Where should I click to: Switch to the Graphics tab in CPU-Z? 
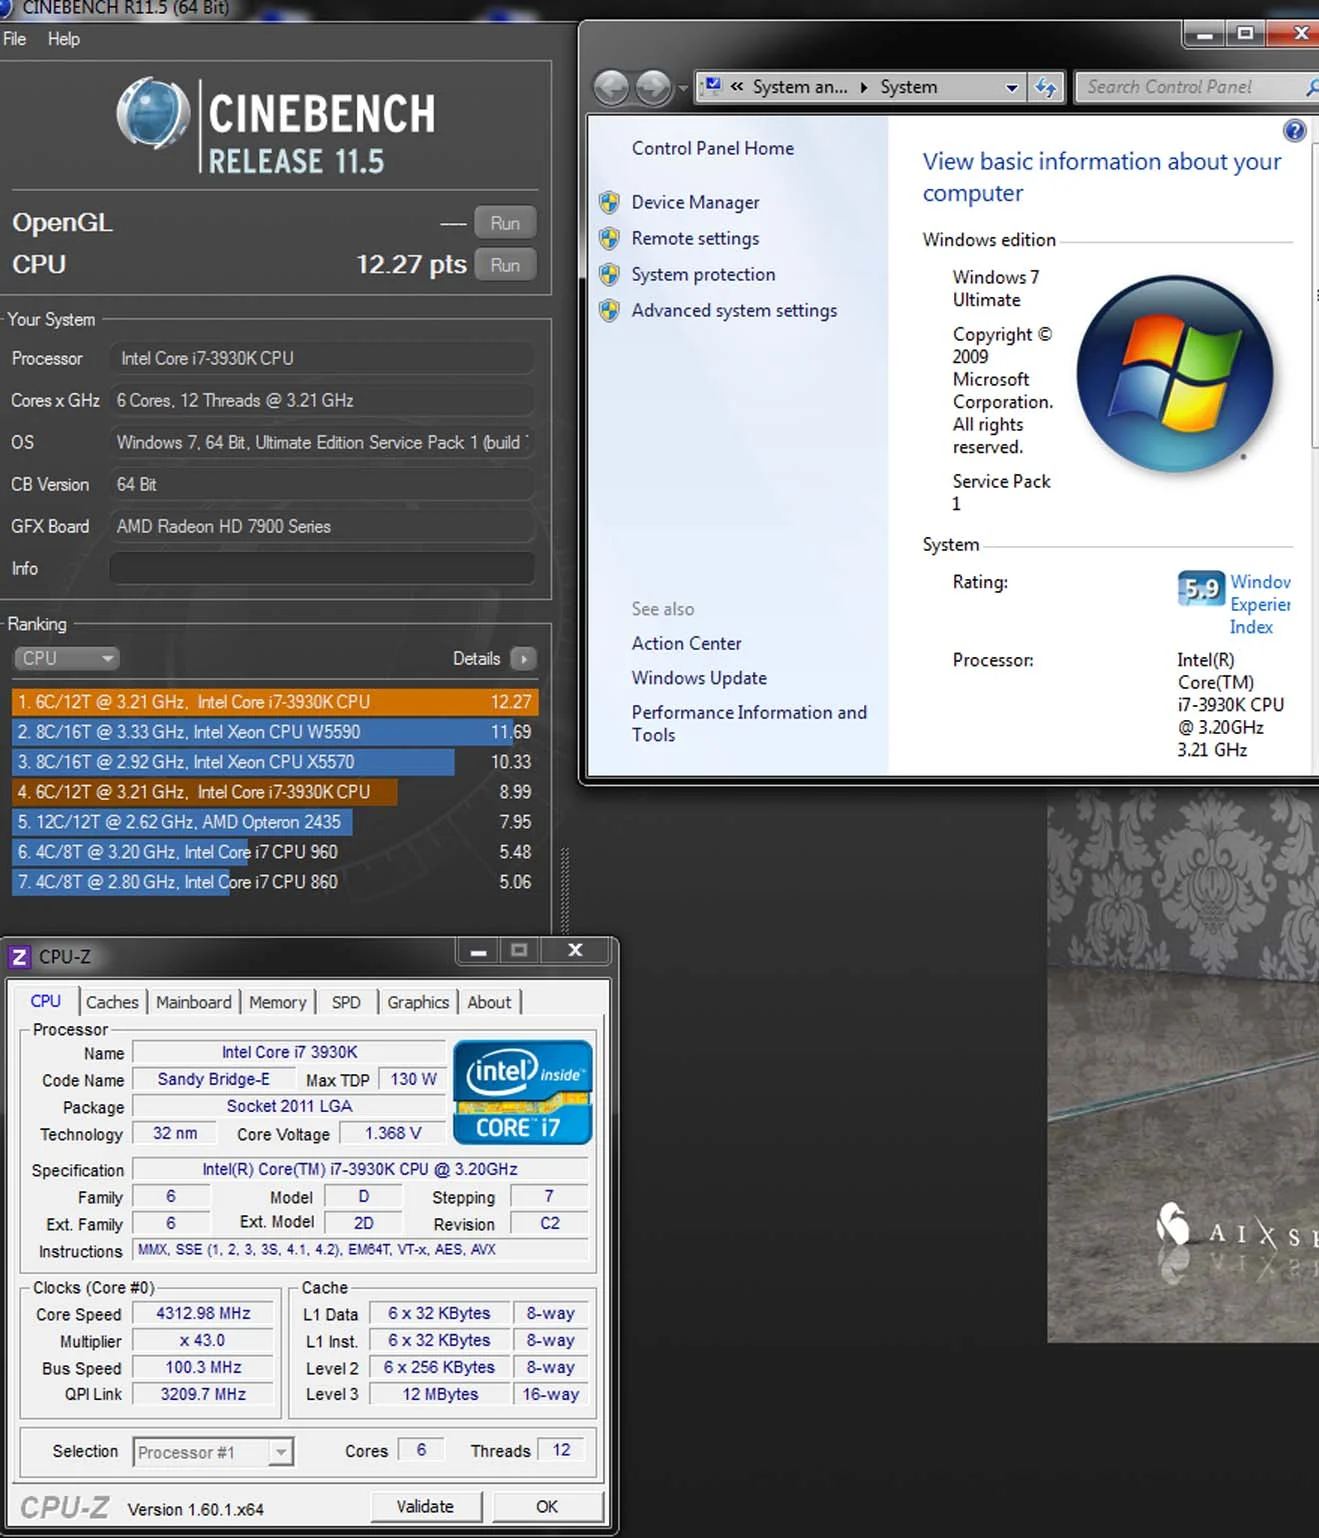click(418, 1002)
